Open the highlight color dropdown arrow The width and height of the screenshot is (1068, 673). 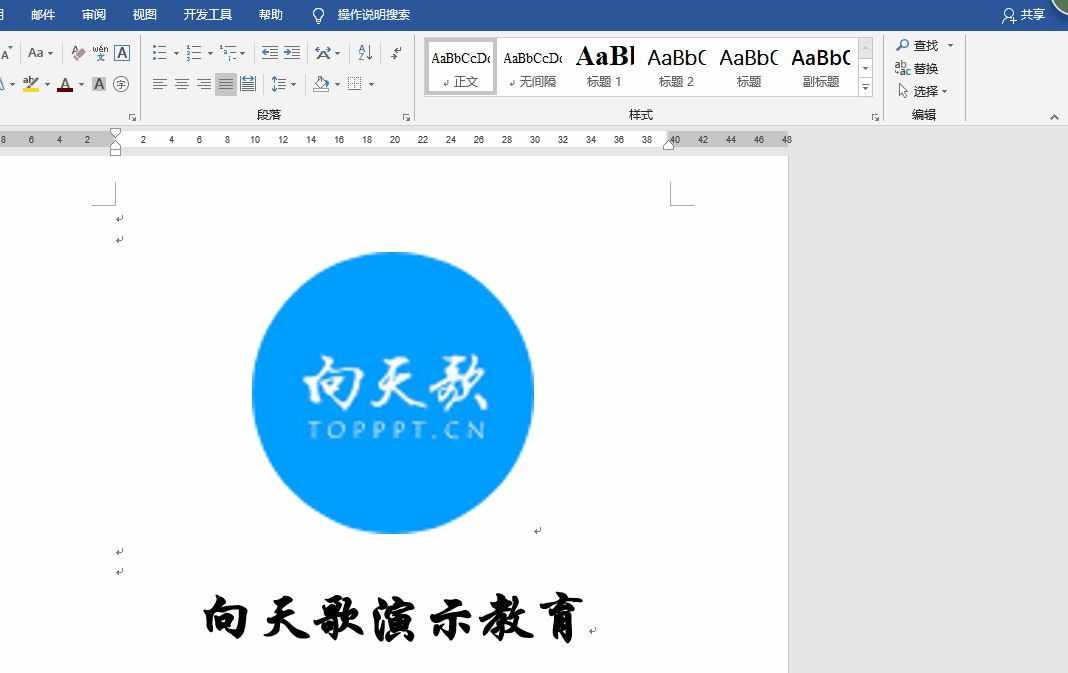pos(48,84)
